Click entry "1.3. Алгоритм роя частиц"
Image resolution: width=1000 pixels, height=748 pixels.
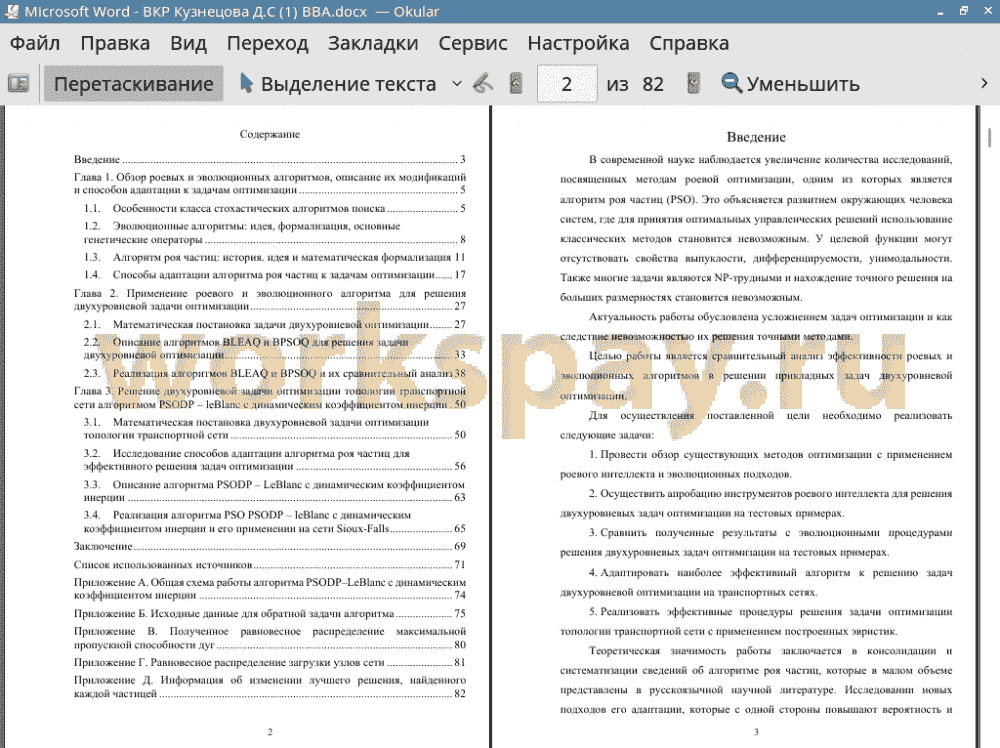click(x=275, y=257)
